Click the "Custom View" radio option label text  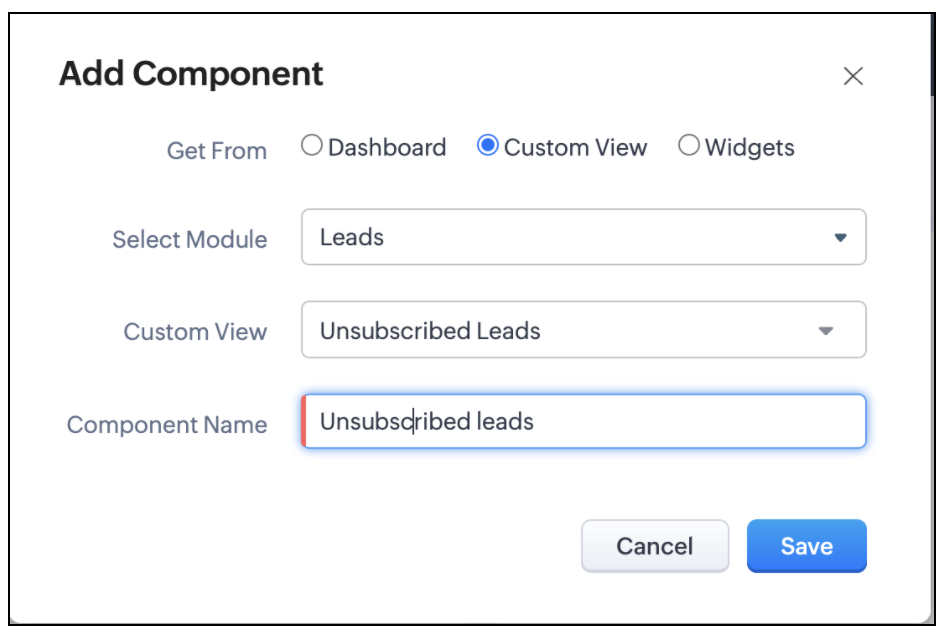point(576,148)
